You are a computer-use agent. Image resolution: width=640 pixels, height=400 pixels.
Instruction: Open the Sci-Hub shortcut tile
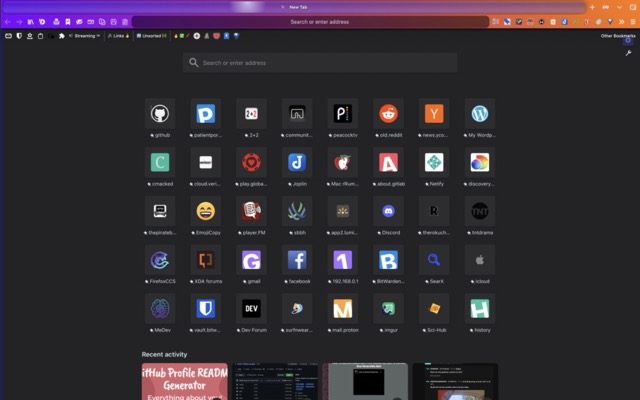click(x=434, y=309)
